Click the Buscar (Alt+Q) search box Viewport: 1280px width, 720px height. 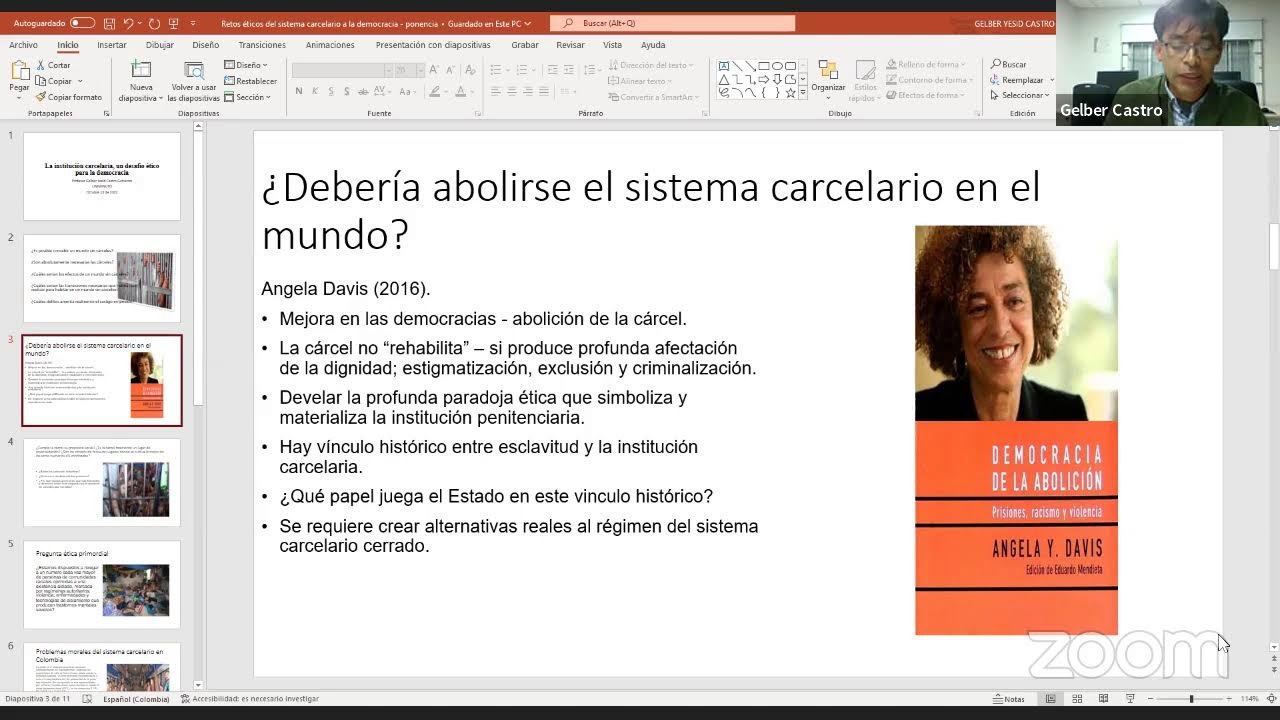pos(673,23)
